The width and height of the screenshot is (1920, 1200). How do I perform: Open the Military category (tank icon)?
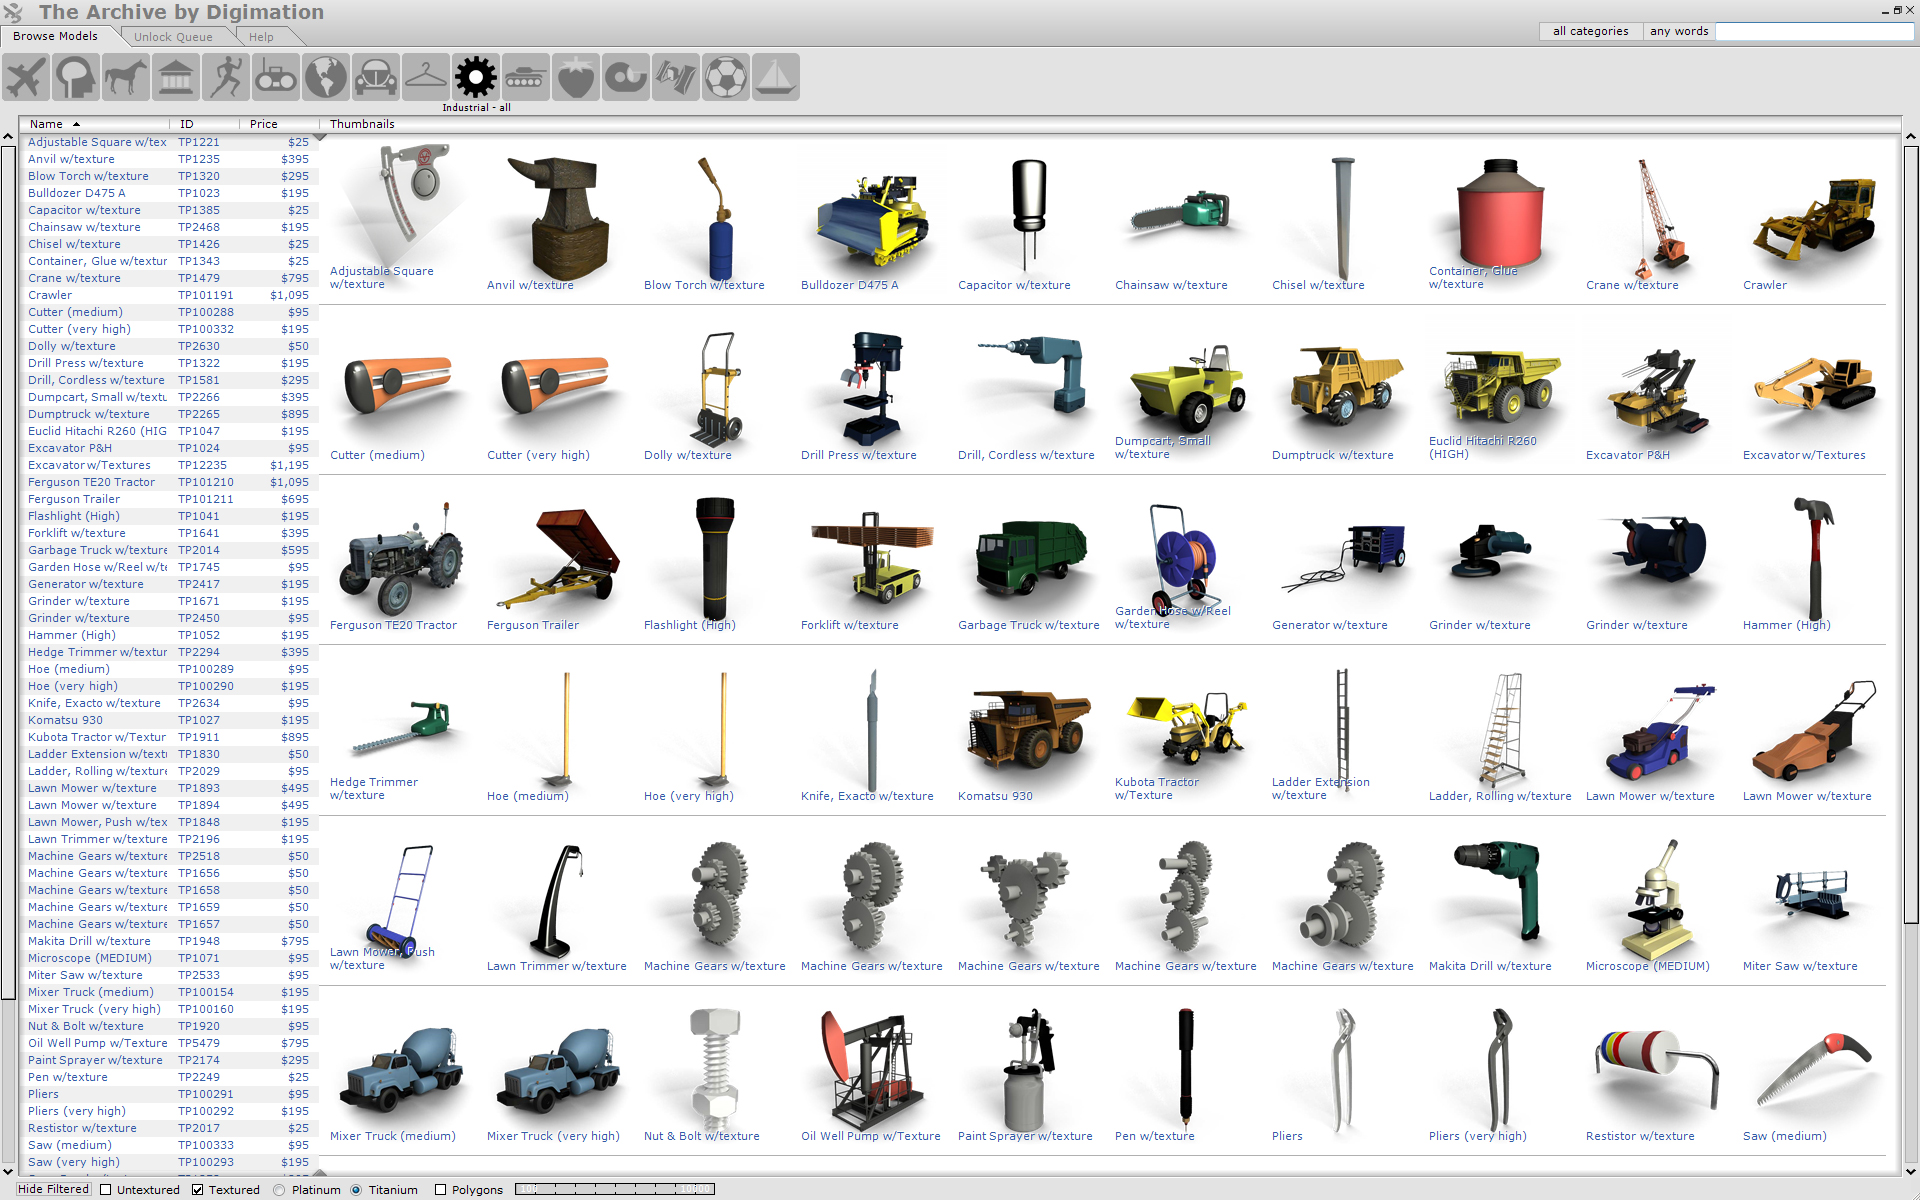pos(526,77)
